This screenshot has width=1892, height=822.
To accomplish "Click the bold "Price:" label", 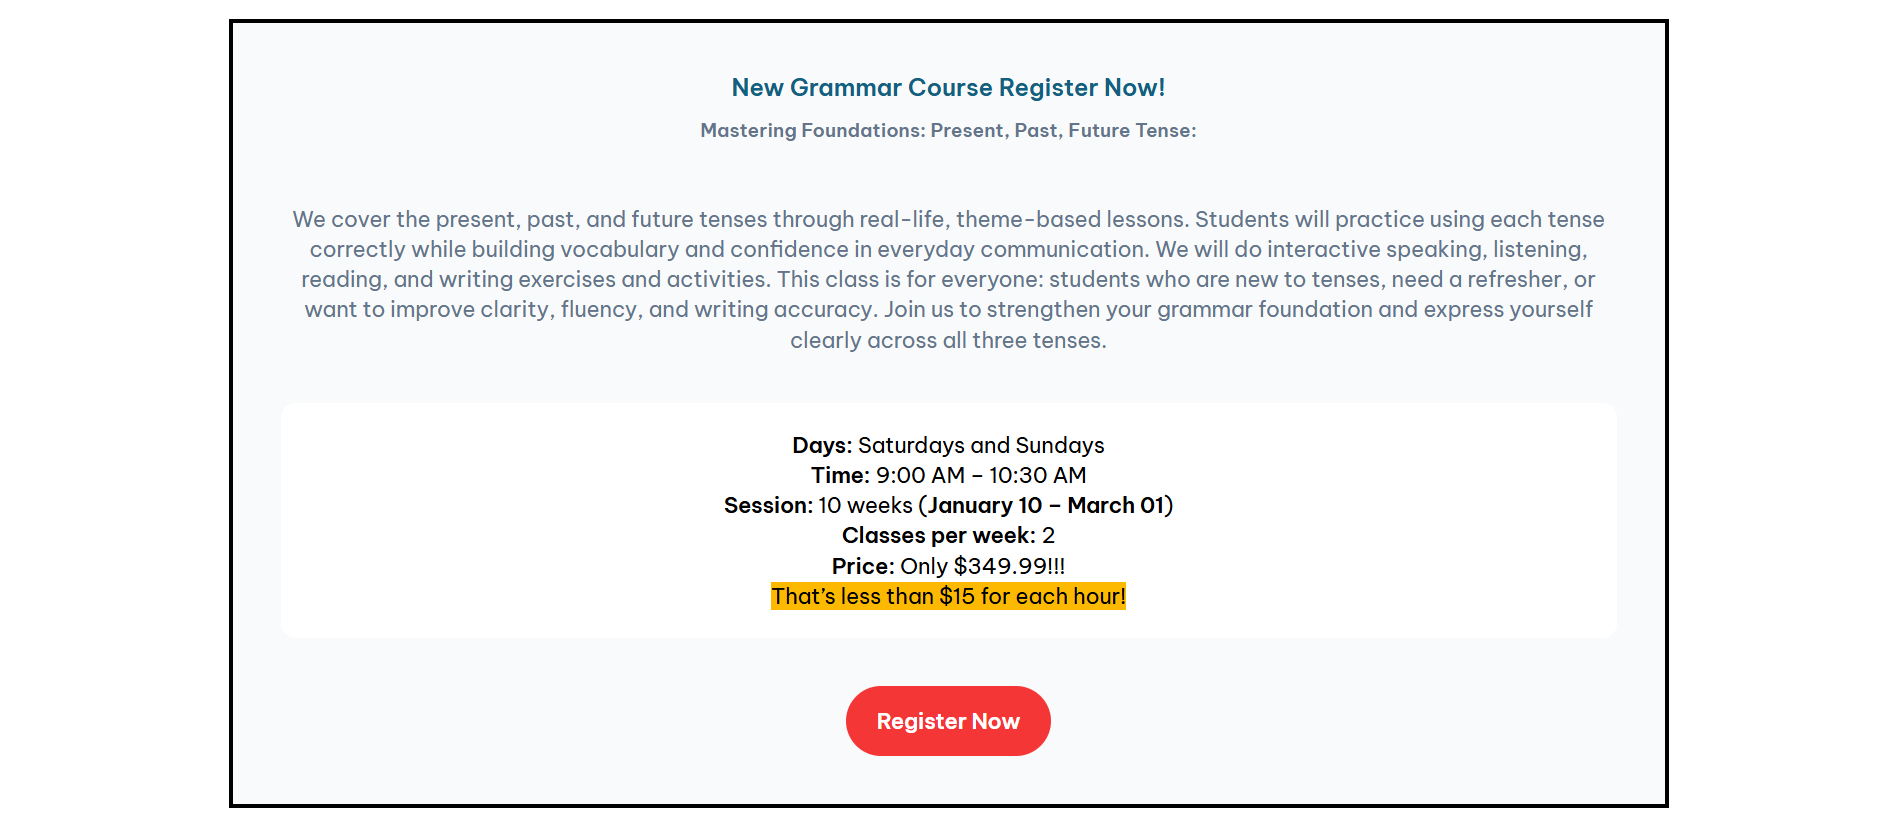I will 863,566.
